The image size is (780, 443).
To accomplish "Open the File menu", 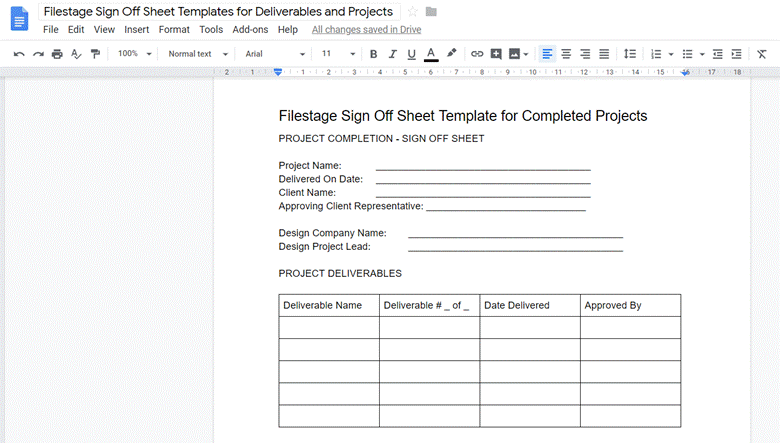I will [x=51, y=29].
